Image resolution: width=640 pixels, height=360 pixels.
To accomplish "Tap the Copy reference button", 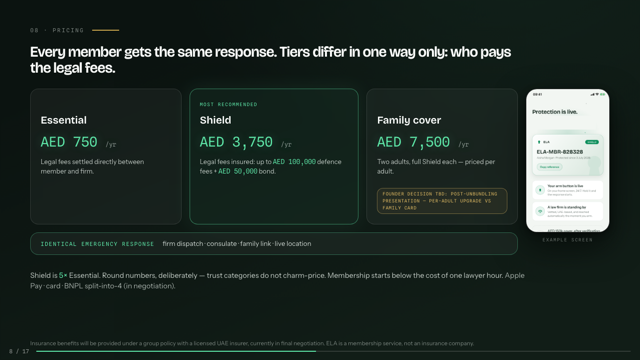I will pyautogui.click(x=549, y=167).
